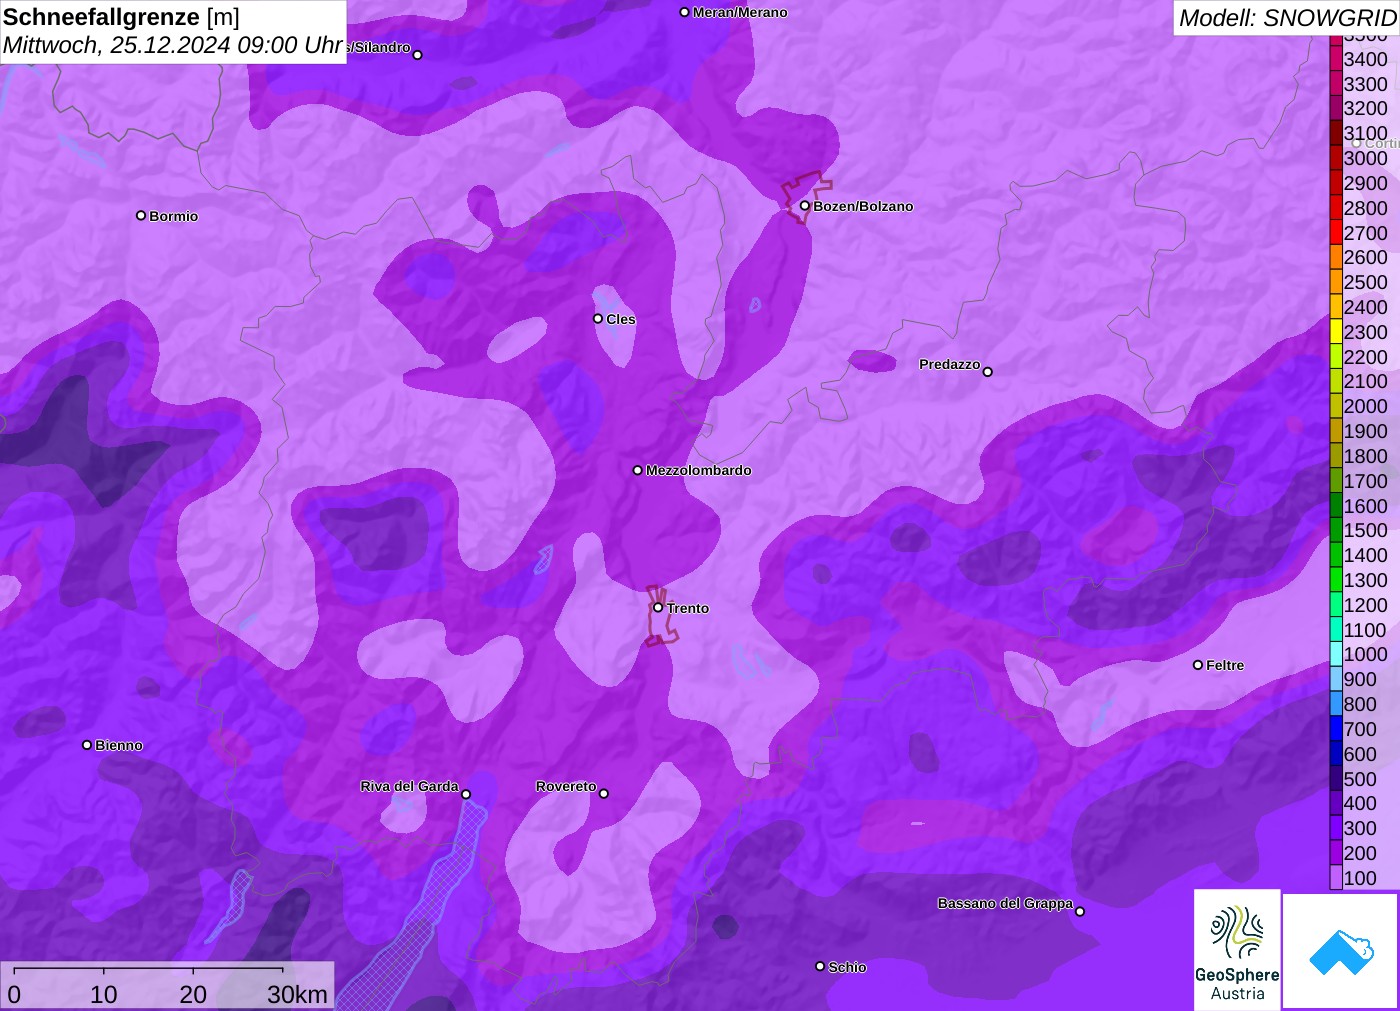
Task: Click the date Mittwoch, 25.12.2024 09:00 Uhr
Action: click(173, 45)
